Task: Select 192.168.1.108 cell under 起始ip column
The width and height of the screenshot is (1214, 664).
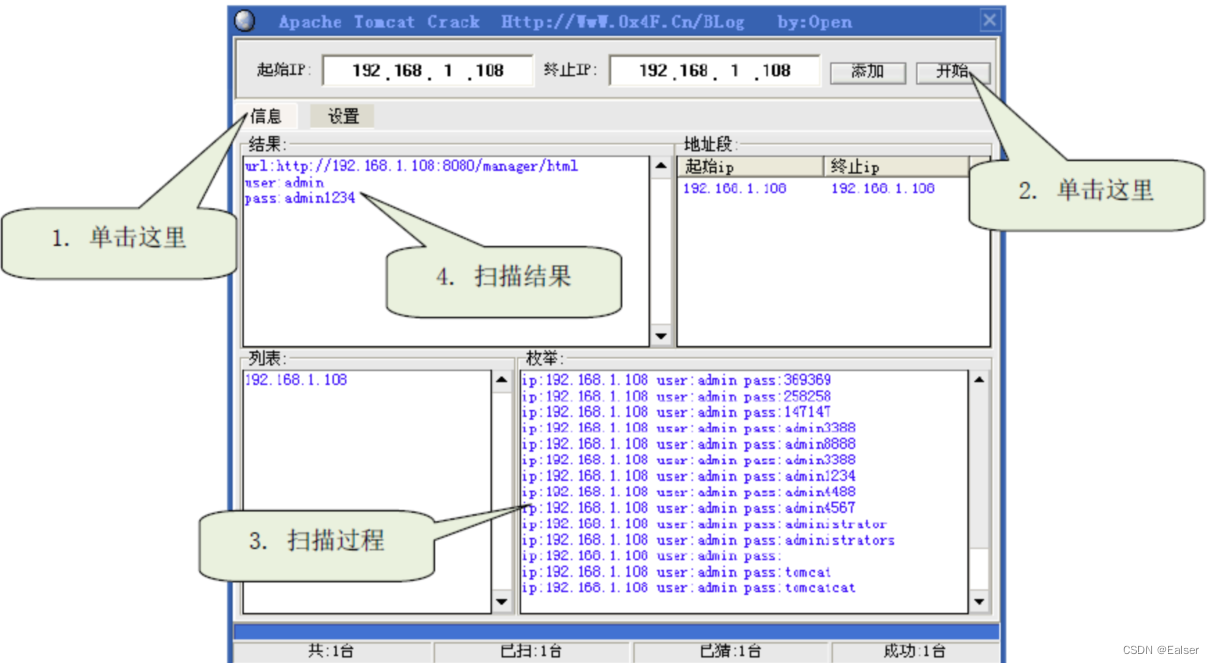Action: (x=735, y=188)
